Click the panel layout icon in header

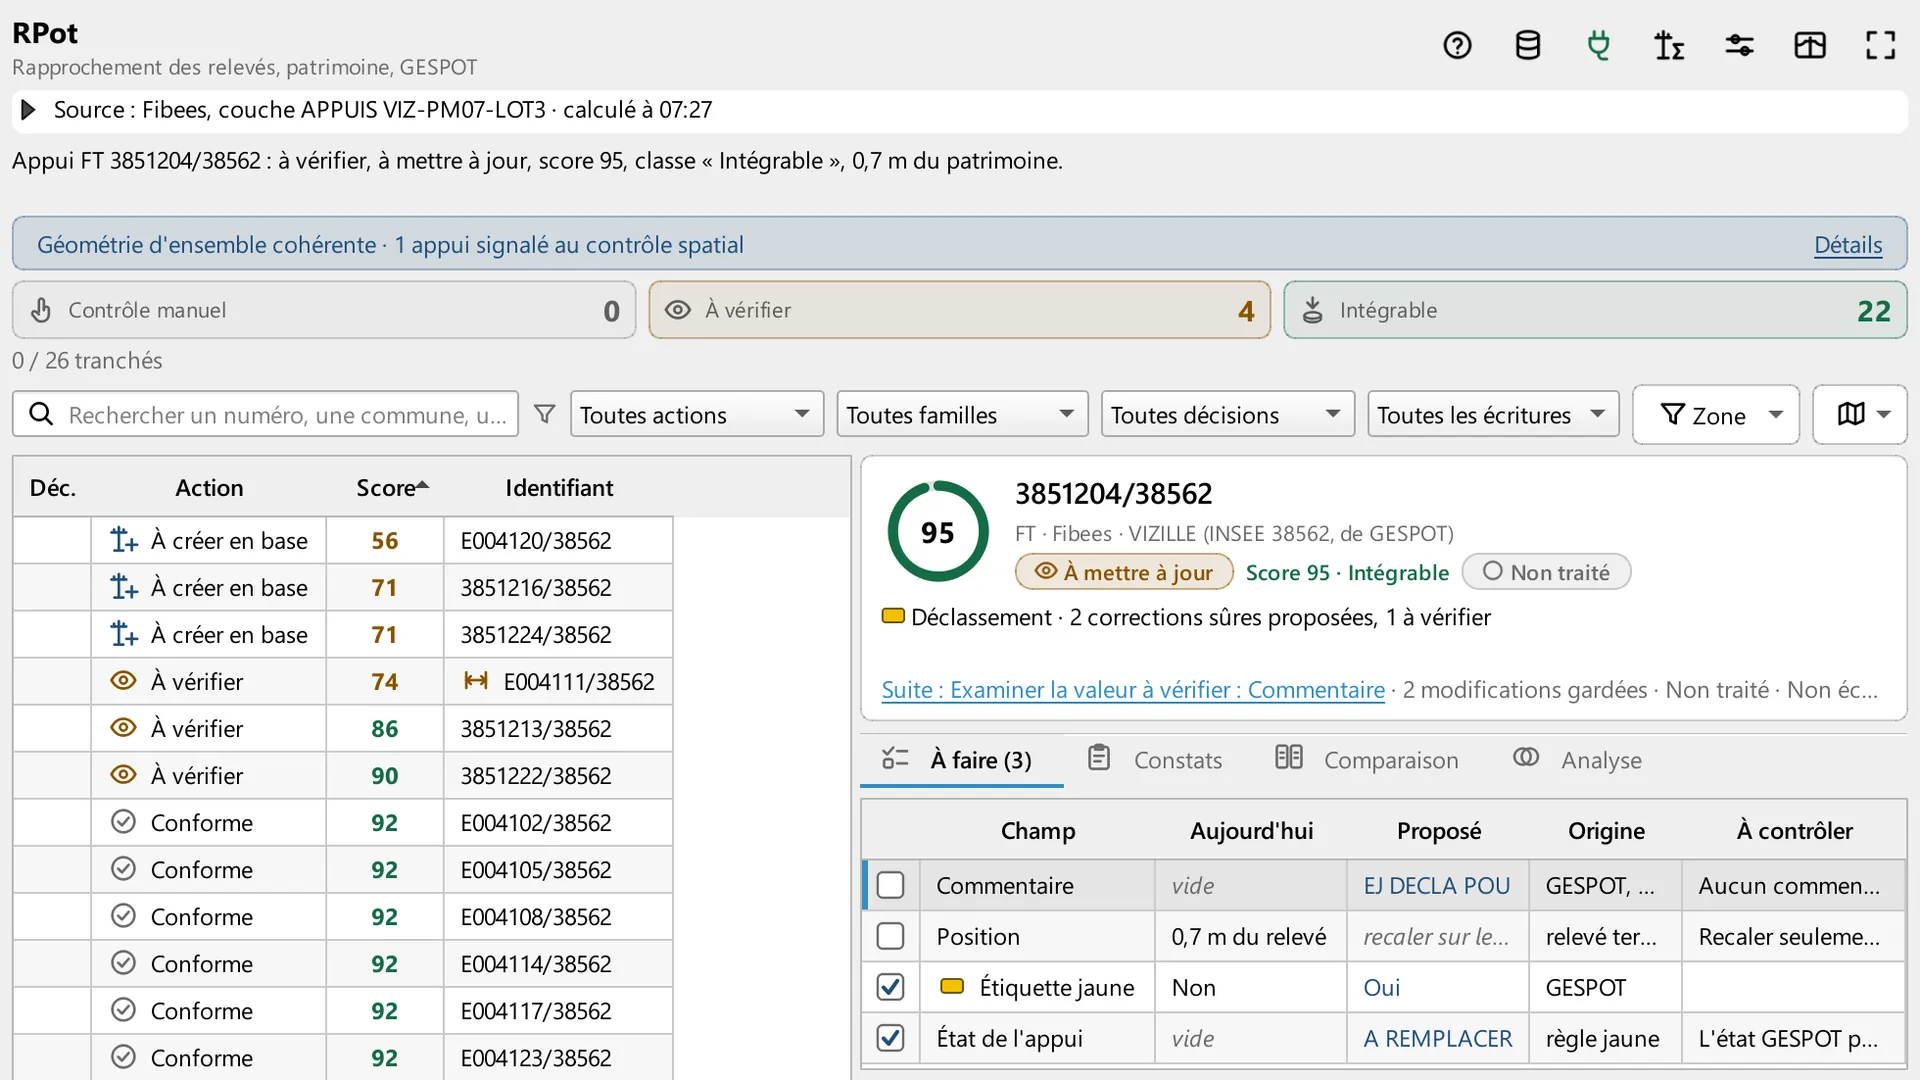point(1810,45)
